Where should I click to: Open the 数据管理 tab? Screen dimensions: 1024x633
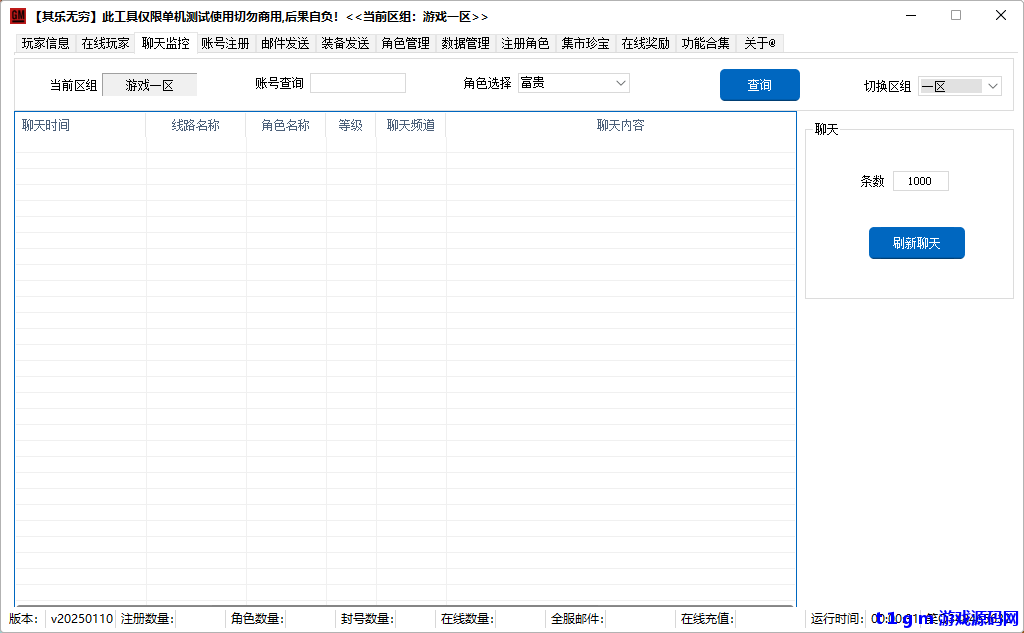point(465,44)
